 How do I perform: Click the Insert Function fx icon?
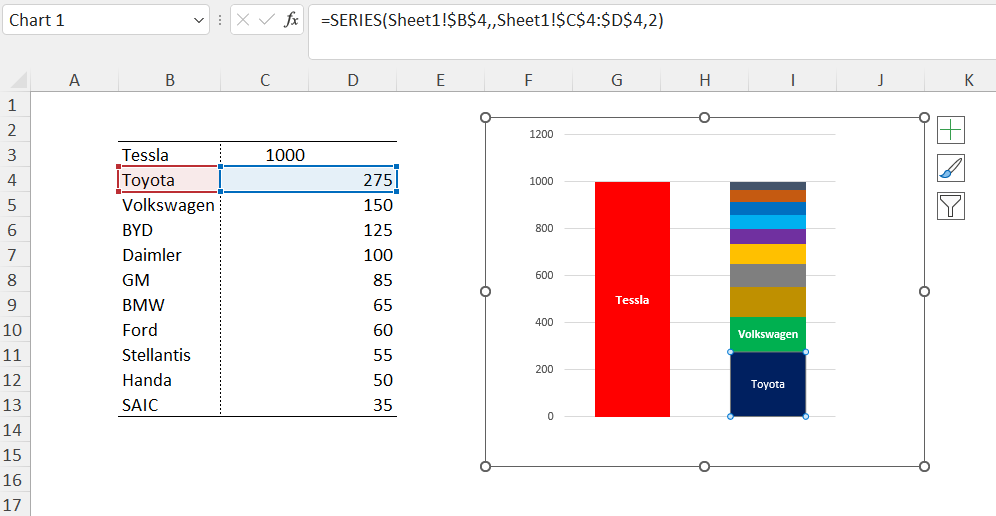point(291,20)
